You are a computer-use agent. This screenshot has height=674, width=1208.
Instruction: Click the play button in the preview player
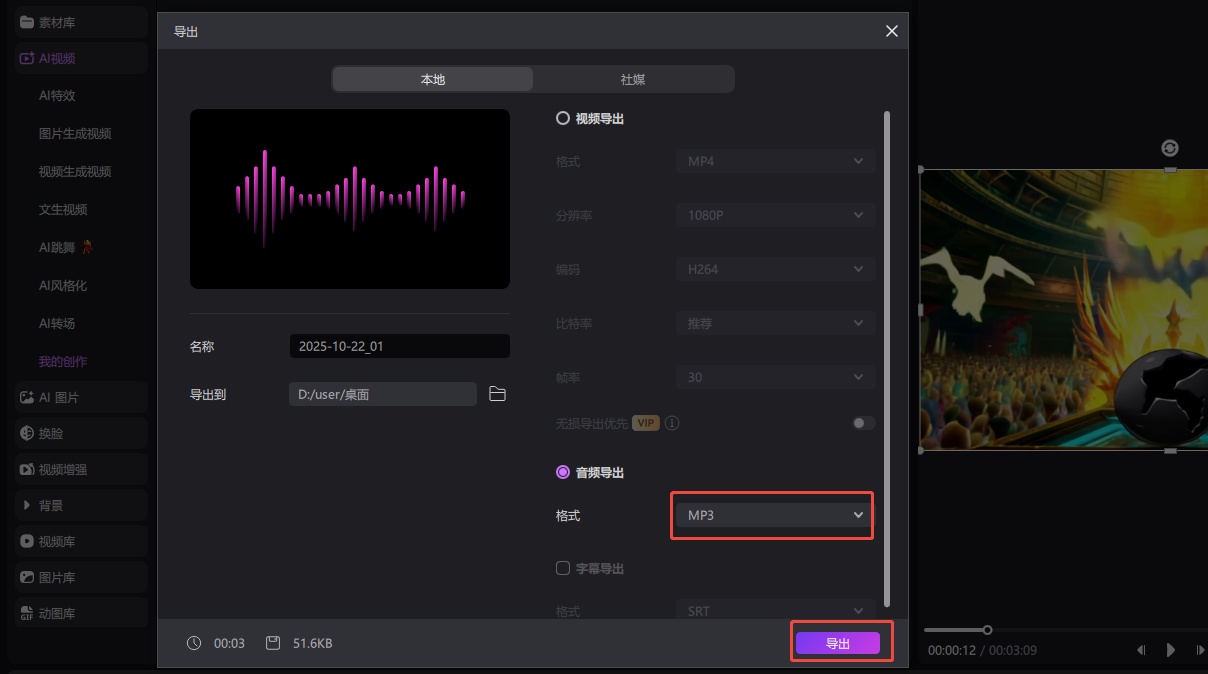[x=1170, y=650]
